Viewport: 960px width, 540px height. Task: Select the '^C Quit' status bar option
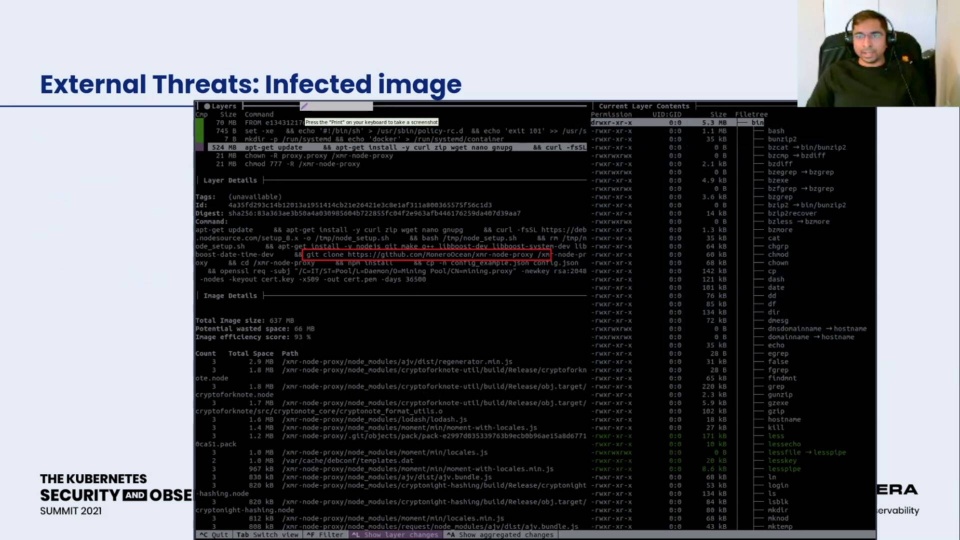pyautogui.click(x=213, y=534)
